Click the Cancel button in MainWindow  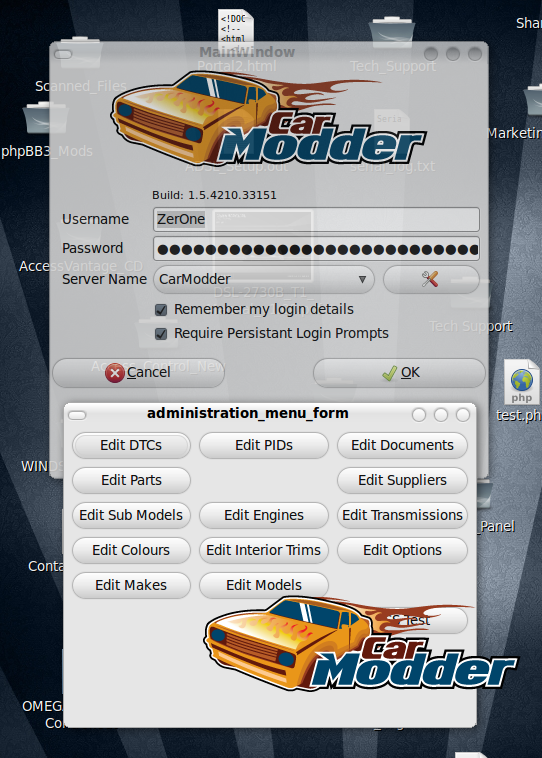(138, 373)
